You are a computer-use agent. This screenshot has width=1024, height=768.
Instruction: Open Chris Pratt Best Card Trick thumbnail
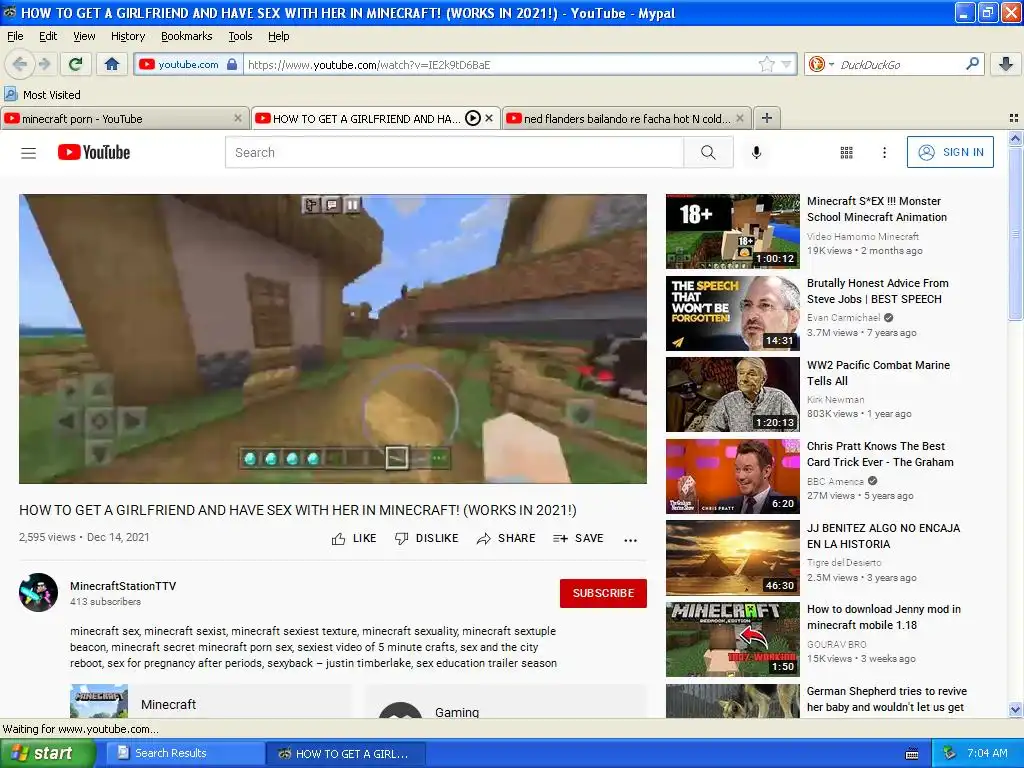tap(733, 476)
